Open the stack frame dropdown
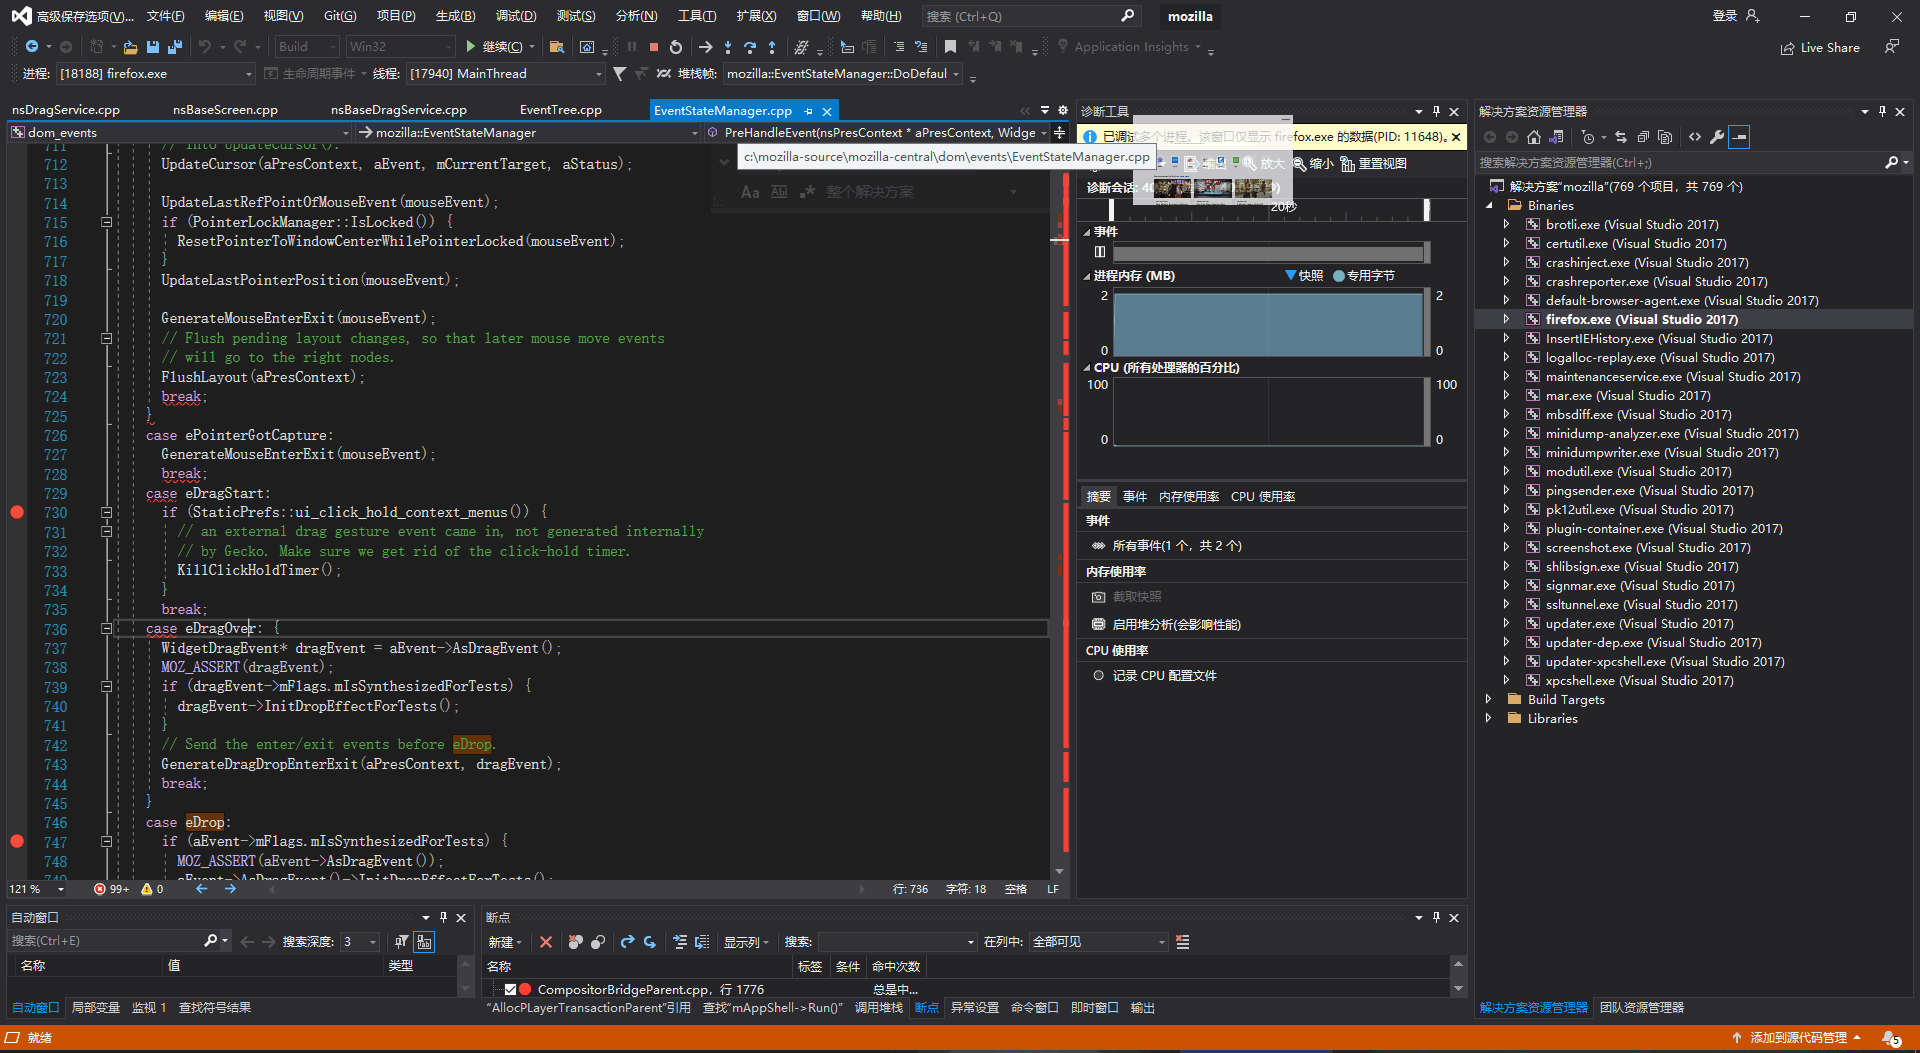The height and width of the screenshot is (1053, 1920). [x=843, y=73]
